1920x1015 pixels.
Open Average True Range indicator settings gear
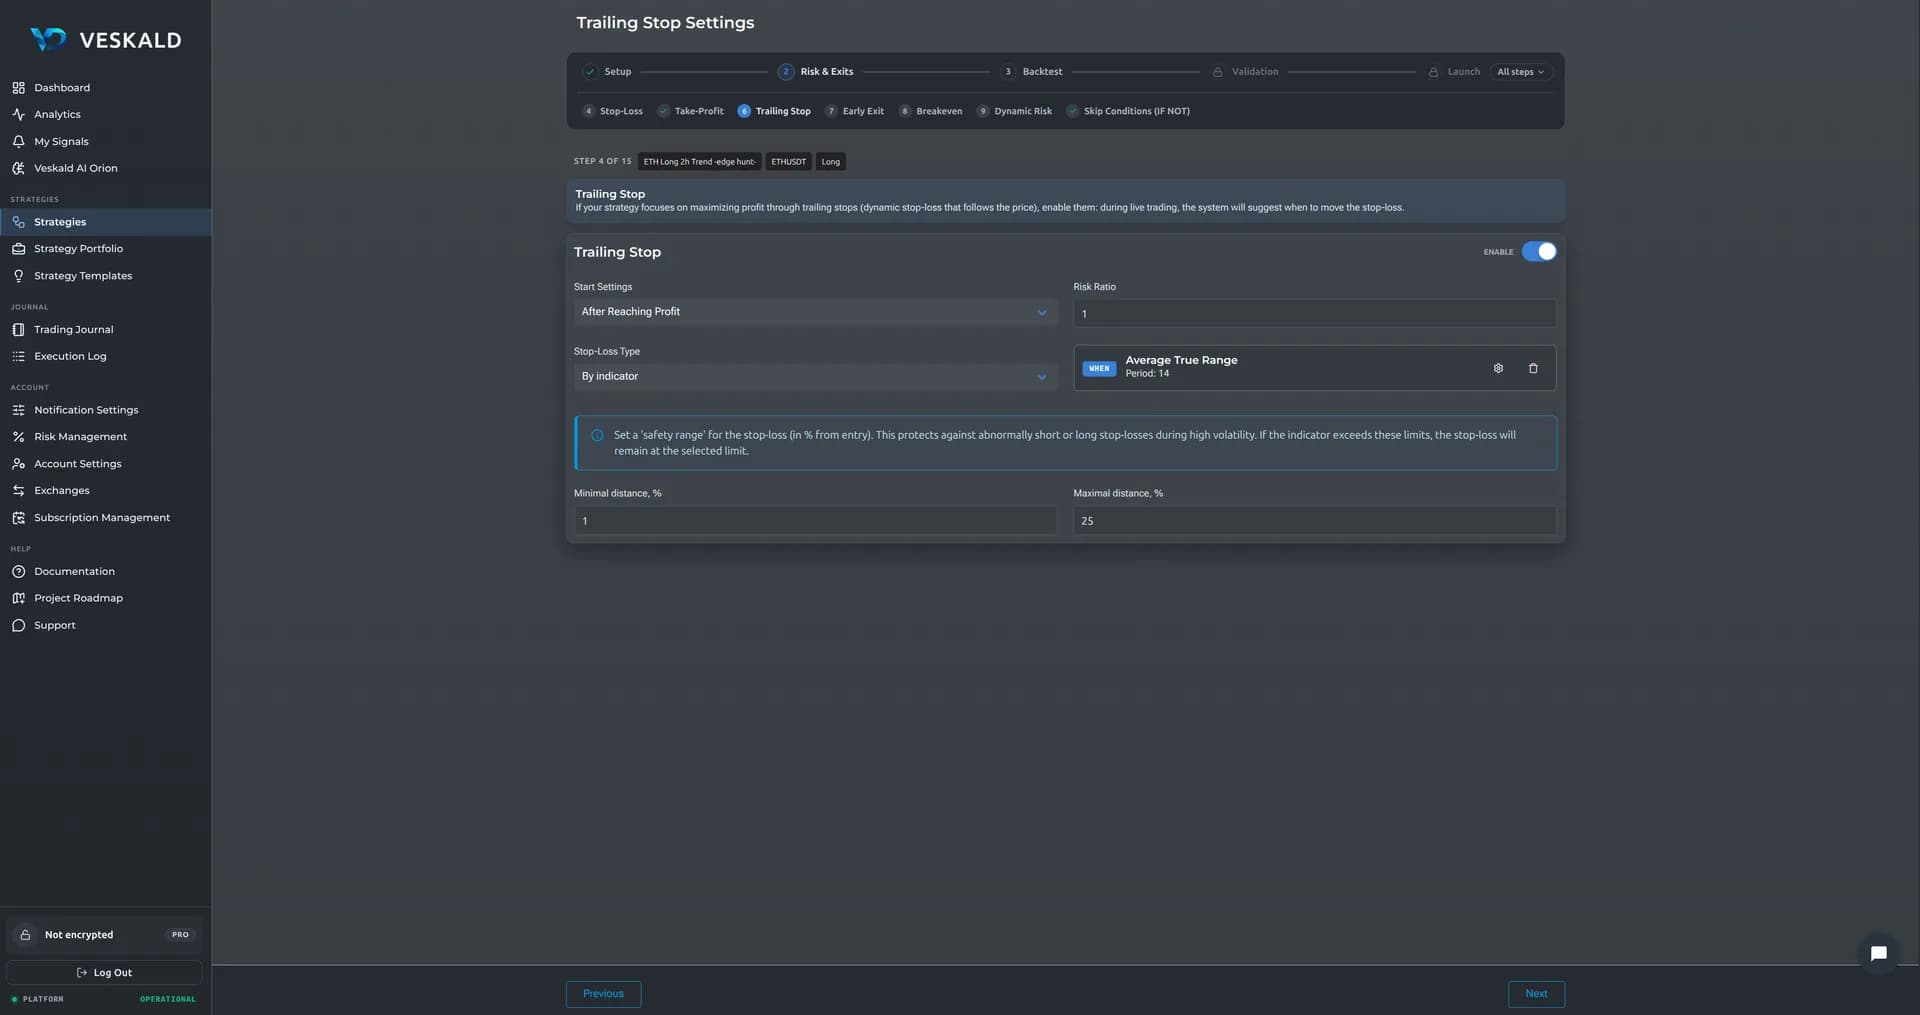1498,368
